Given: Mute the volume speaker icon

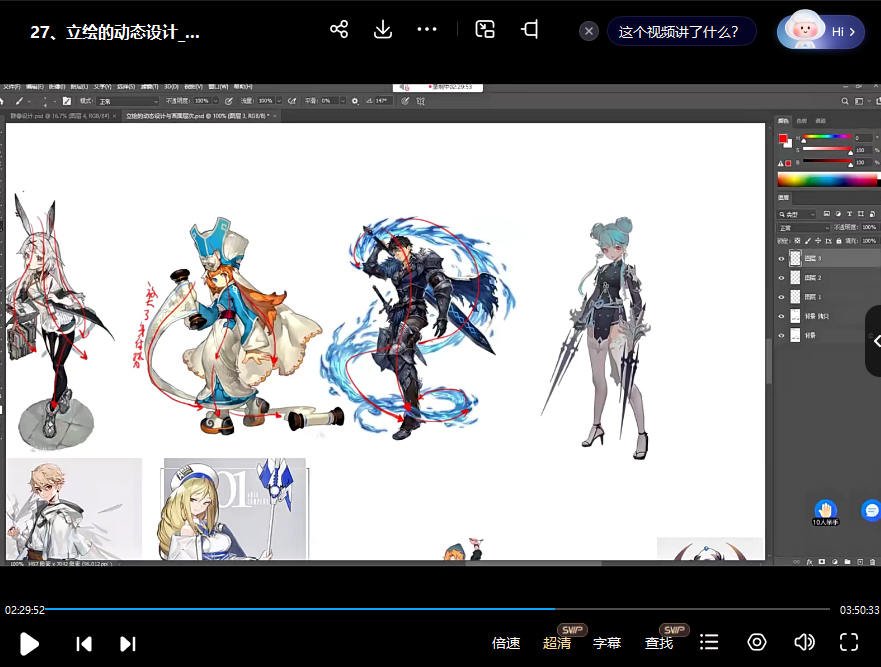Looking at the screenshot, I should 803,643.
